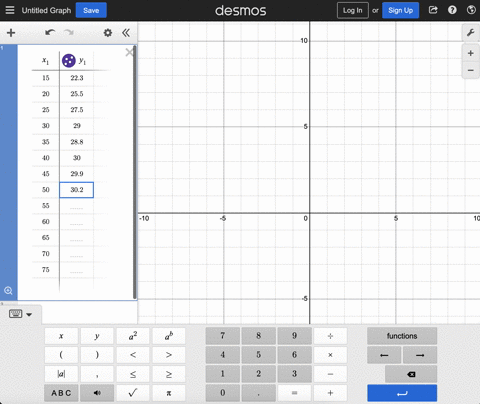Click the backspace key
Screen dimensions: 480x404
411,374
